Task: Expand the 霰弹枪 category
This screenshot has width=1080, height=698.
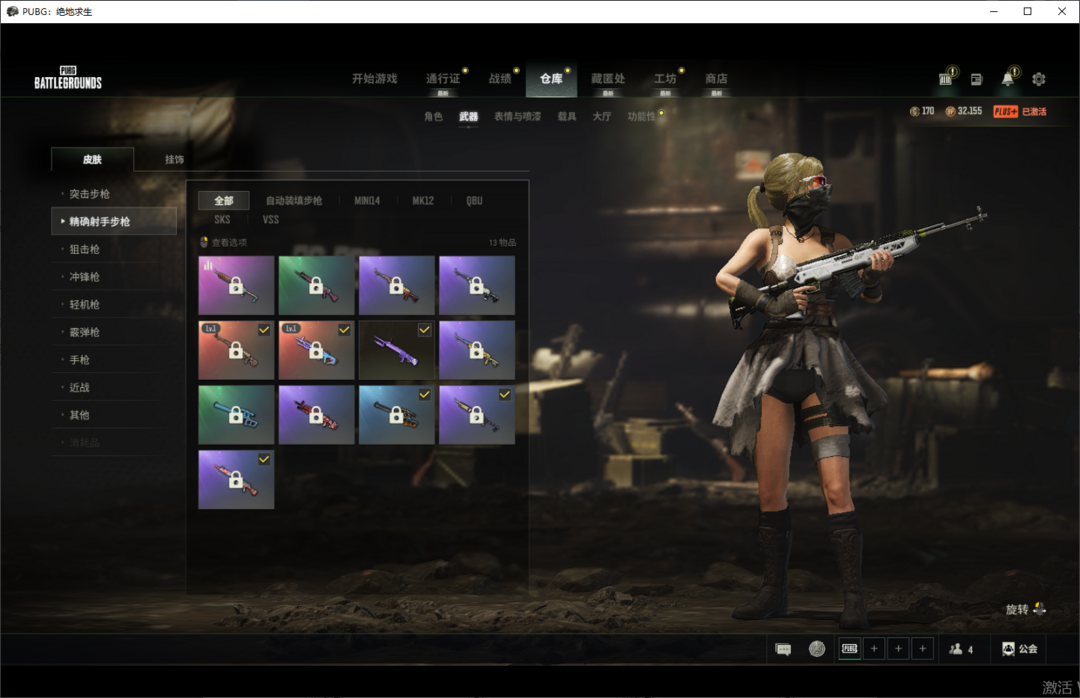Action: [114, 331]
